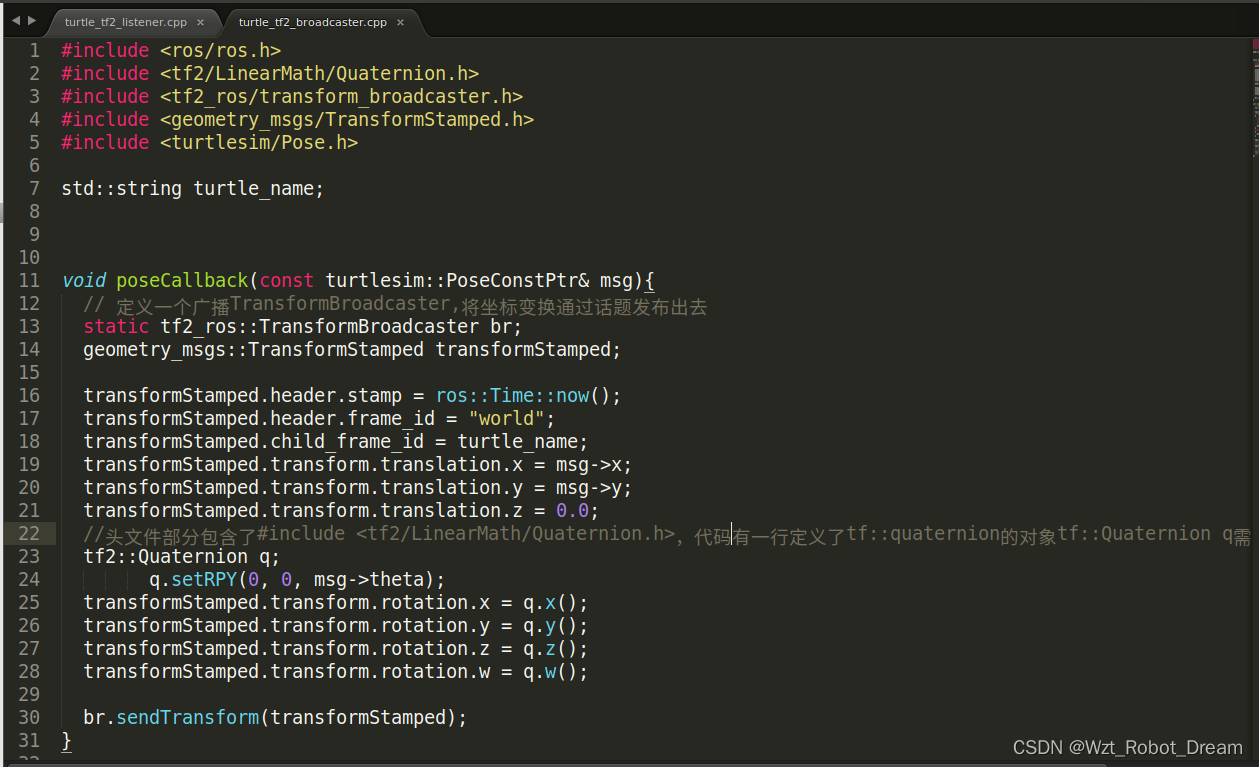This screenshot has height=767, width=1259.
Task: Click the setRPY function call
Action: (x=204, y=579)
